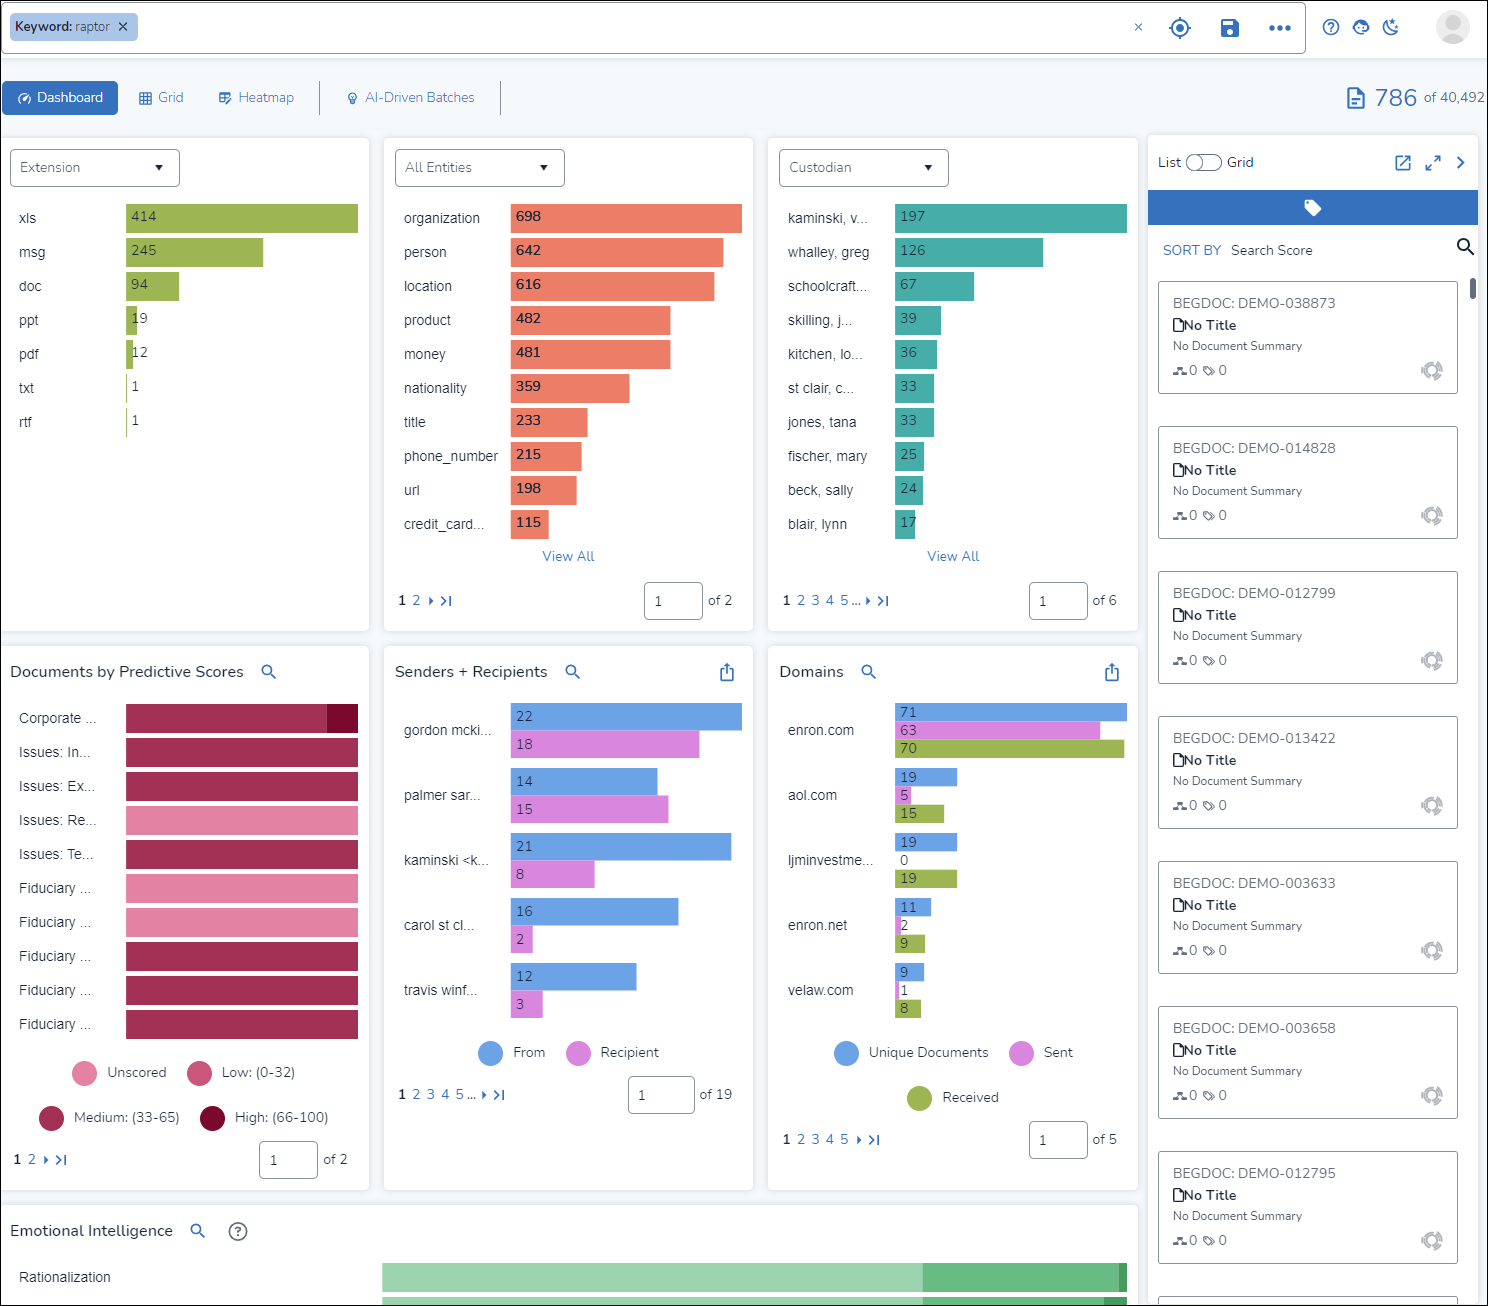Expand document list panel to full screen
The image size is (1488, 1306).
(x=1433, y=163)
